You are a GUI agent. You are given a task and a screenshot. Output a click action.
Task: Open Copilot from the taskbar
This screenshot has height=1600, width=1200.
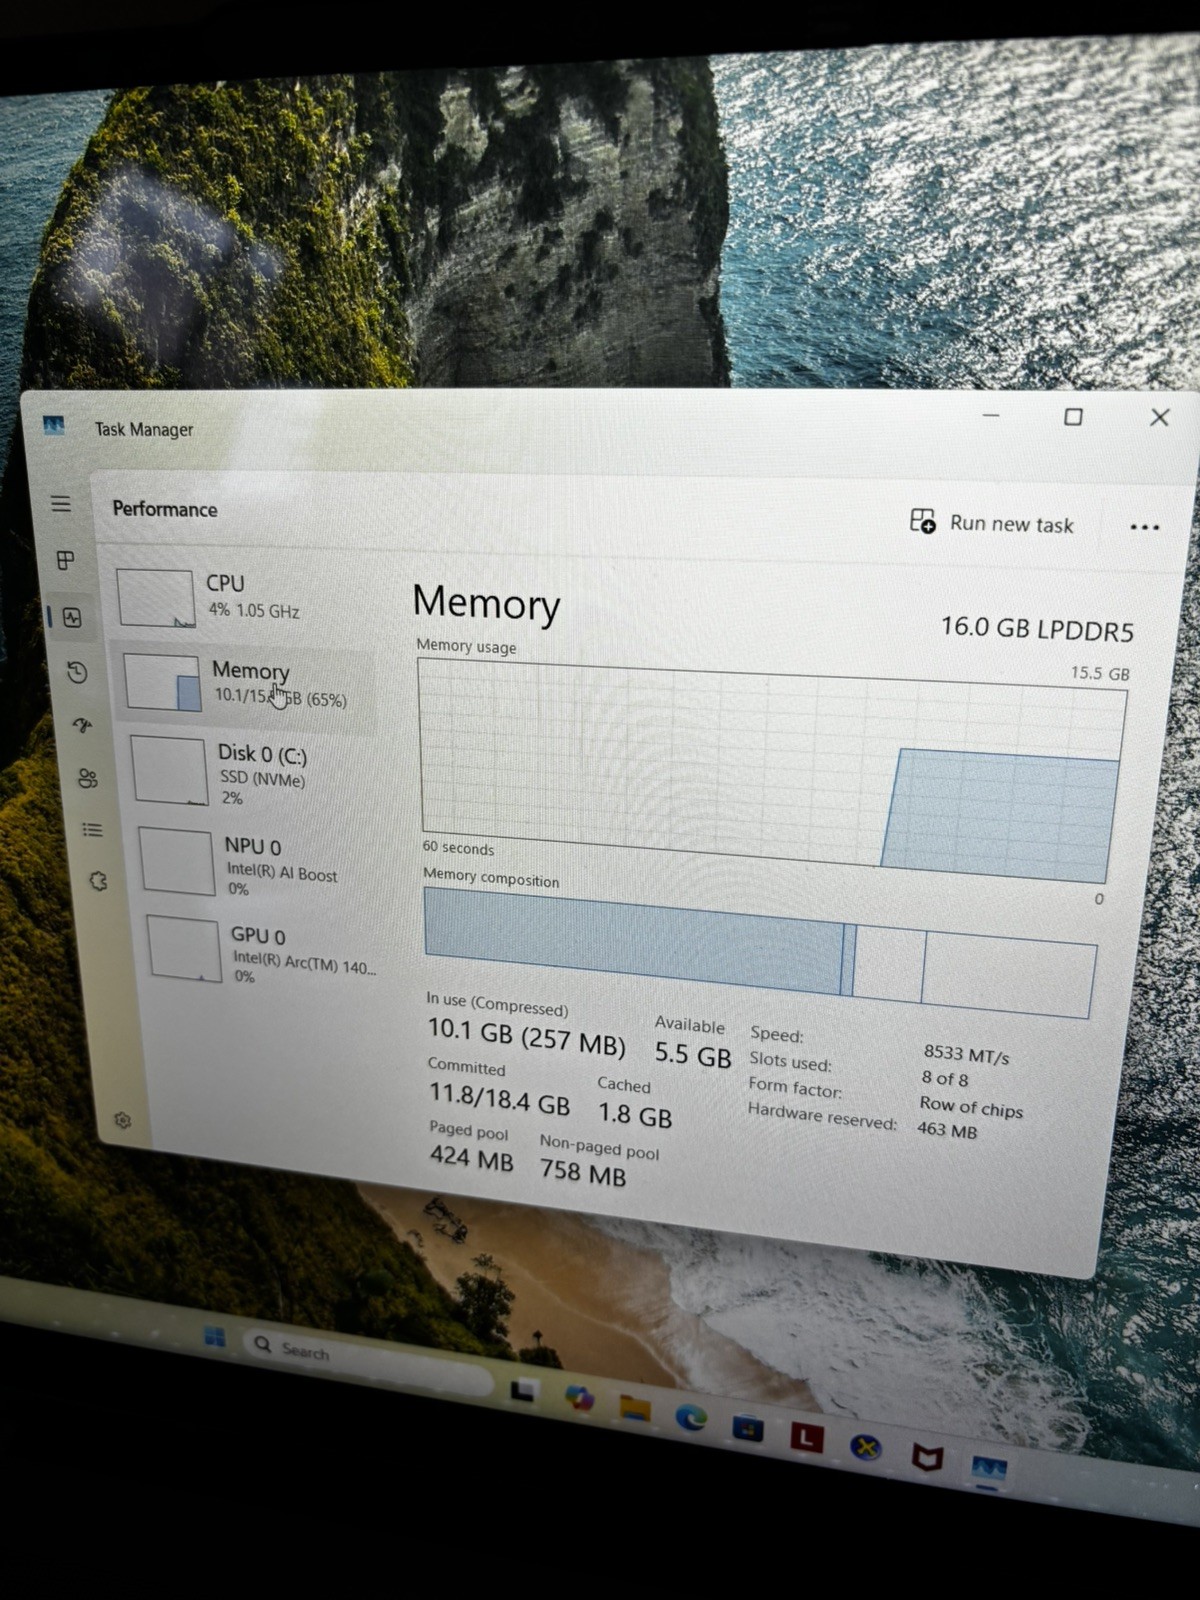click(579, 1397)
